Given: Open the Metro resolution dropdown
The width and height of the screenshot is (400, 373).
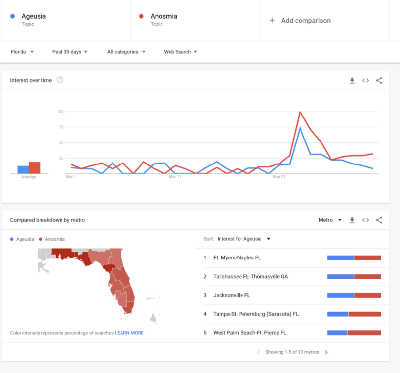Looking at the screenshot, I should click(330, 220).
